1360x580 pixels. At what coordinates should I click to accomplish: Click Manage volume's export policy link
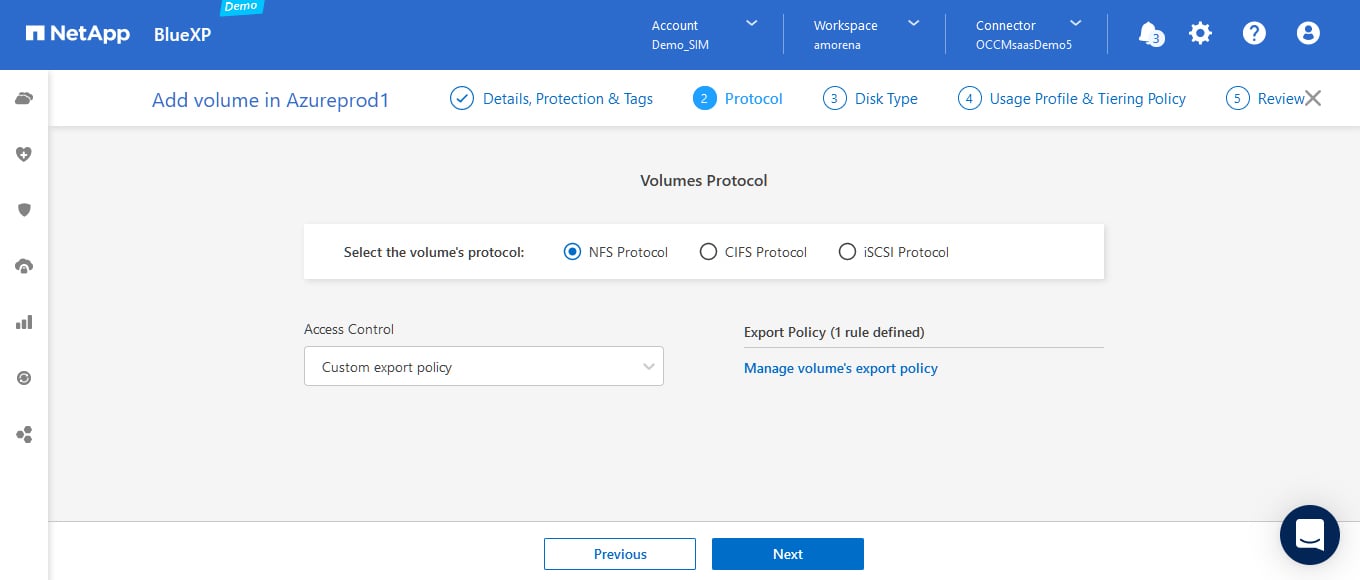click(x=840, y=368)
